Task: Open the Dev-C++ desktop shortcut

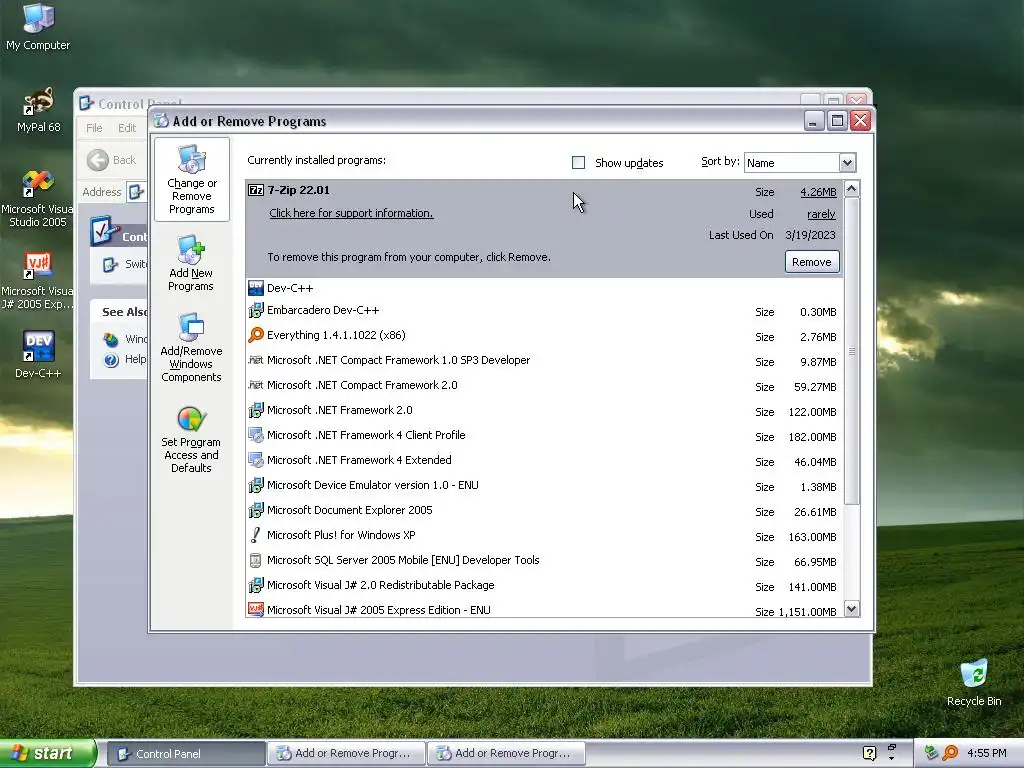Action: pos(38,346)
